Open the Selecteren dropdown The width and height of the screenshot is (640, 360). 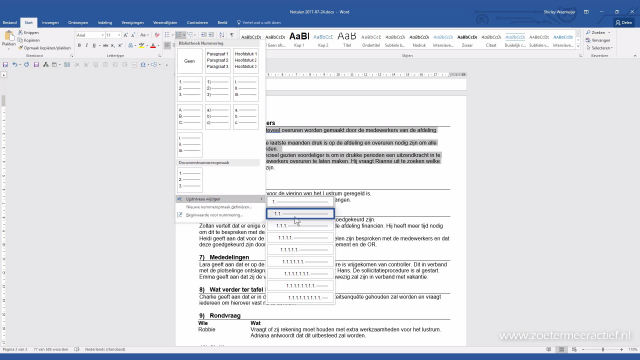pos(599,48)
